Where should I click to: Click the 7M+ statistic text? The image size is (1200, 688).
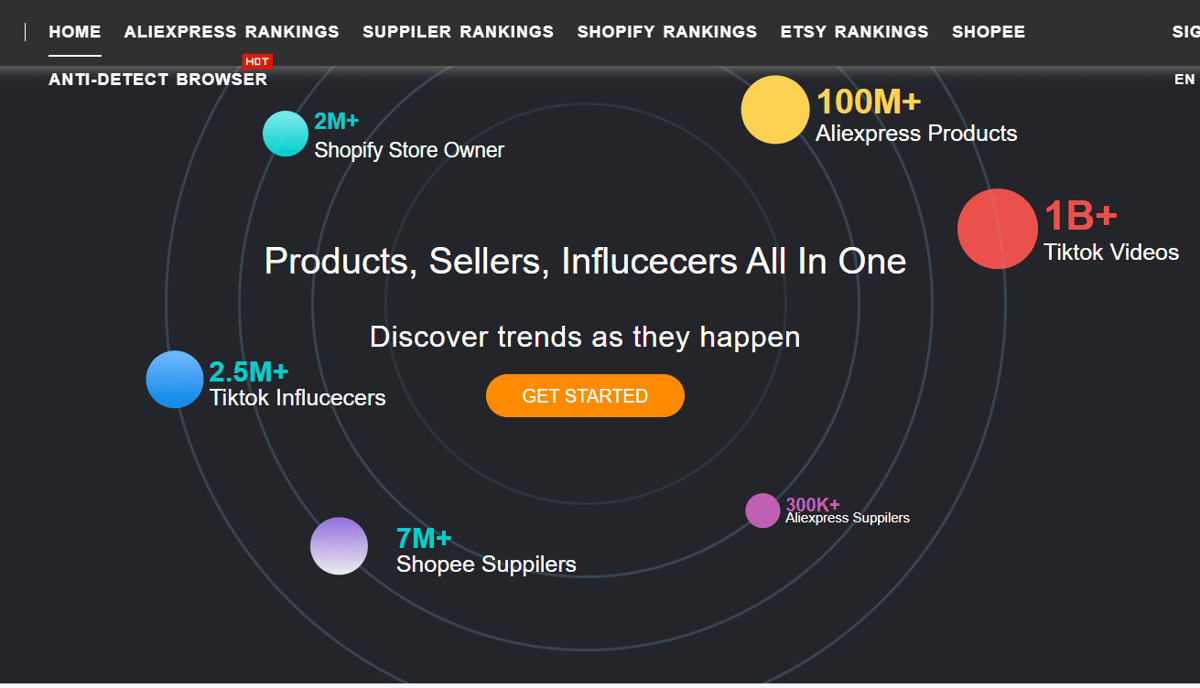(424, 538)
